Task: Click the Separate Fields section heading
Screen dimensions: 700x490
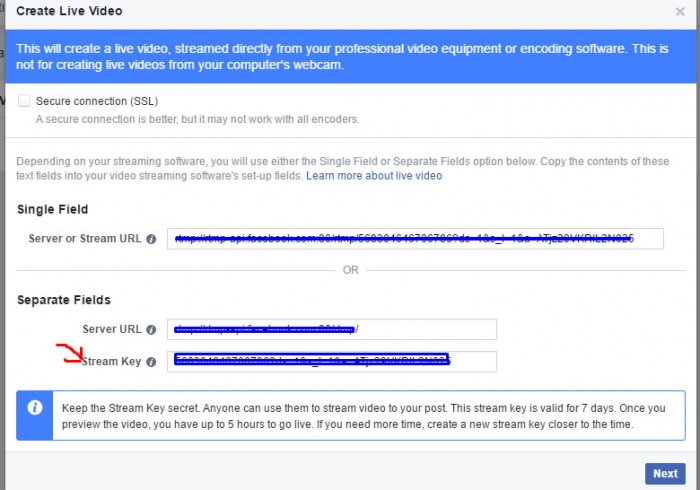Action: point(63,299)
